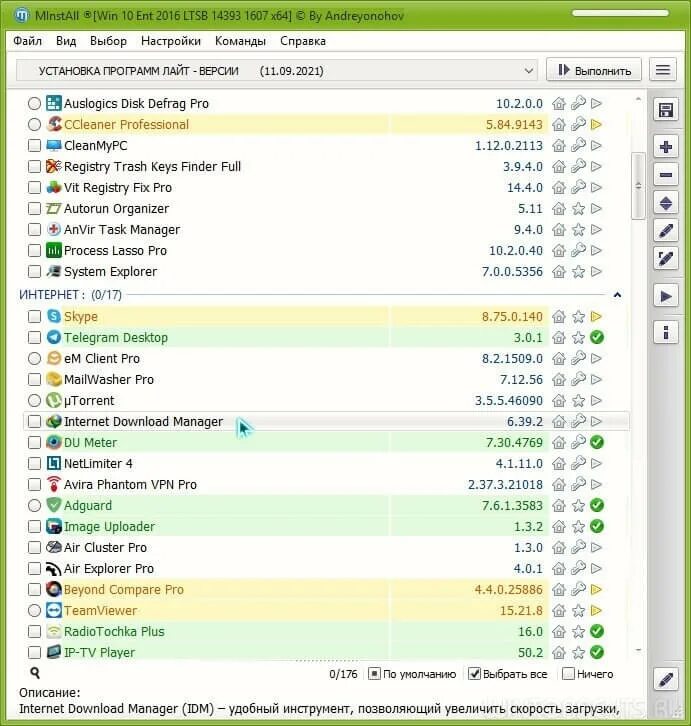This screenshot has height=726, width=691.
Task: Click green check icon for Image Uploader
Action: point(597,526)
